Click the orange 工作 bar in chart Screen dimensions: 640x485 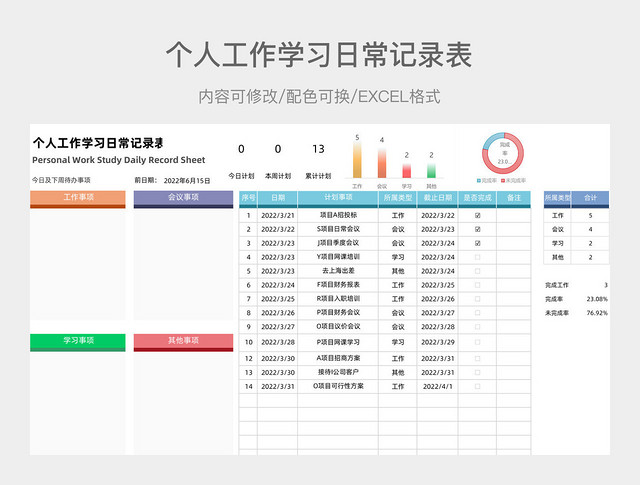click(x=357, y=160)
